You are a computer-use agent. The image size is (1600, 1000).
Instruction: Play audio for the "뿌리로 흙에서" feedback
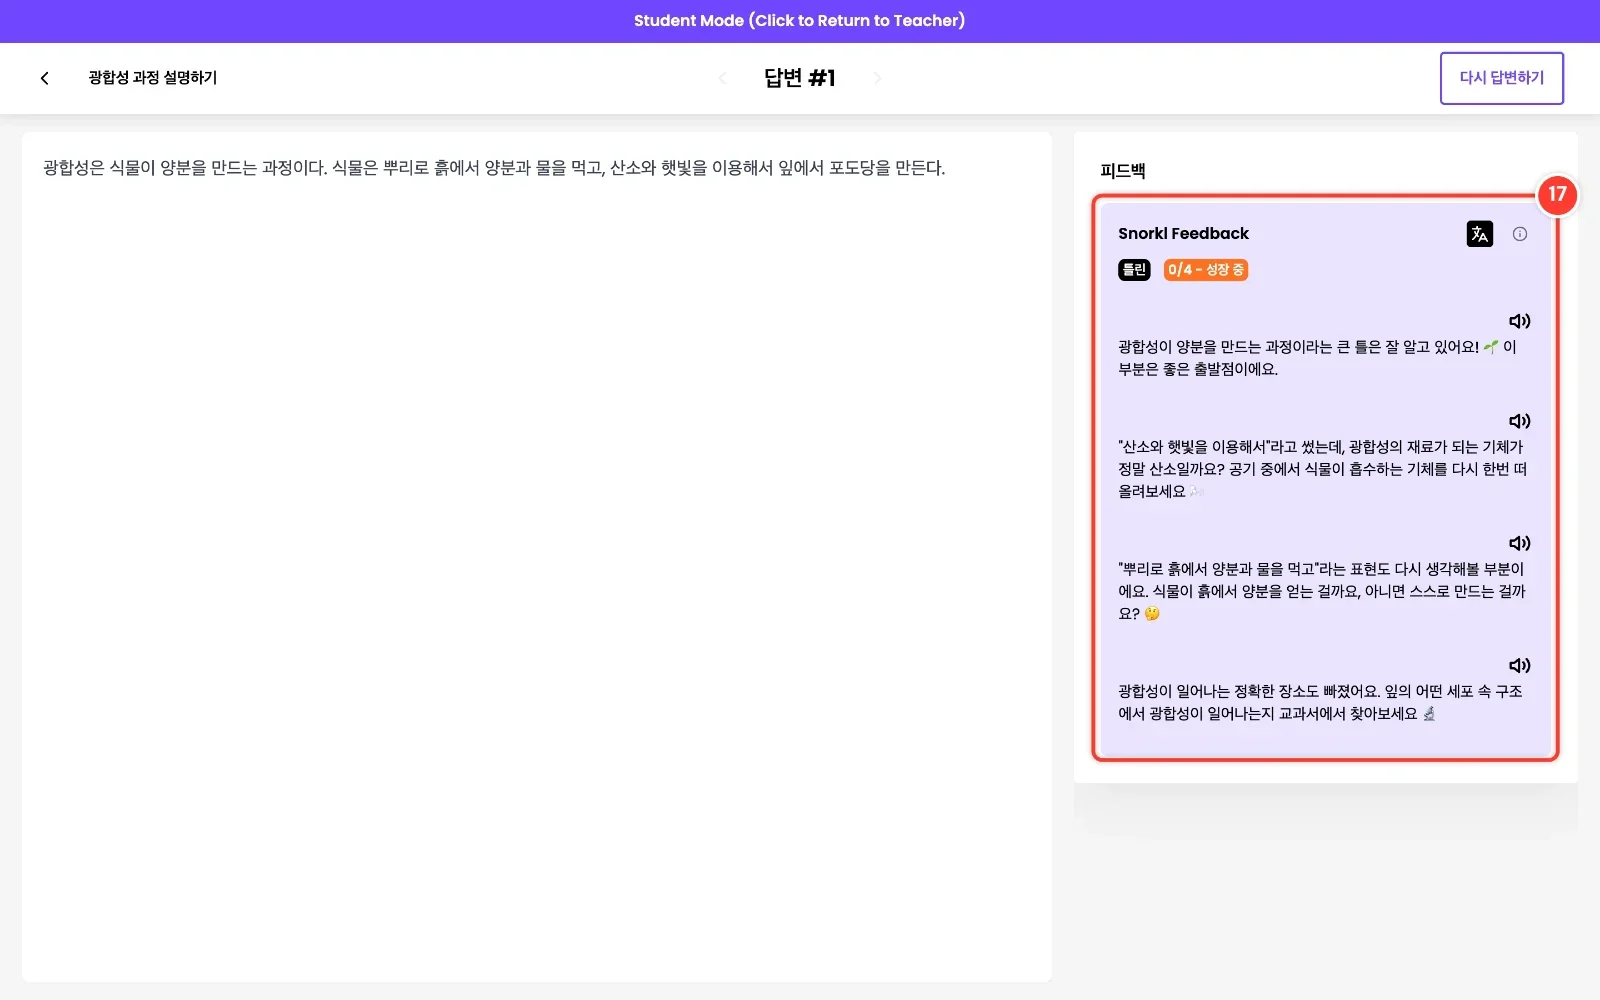pyautogui.click(x=1520, y=543)
